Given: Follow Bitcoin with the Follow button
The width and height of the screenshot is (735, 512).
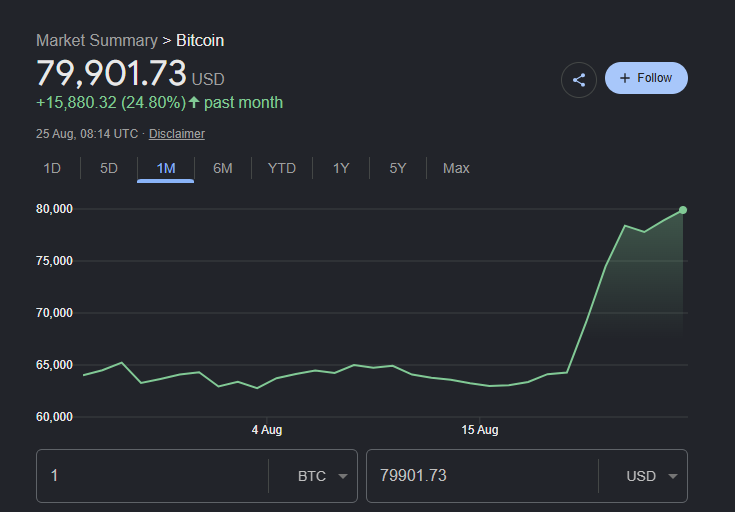Looking at the screenshot, I should (646, 78).
